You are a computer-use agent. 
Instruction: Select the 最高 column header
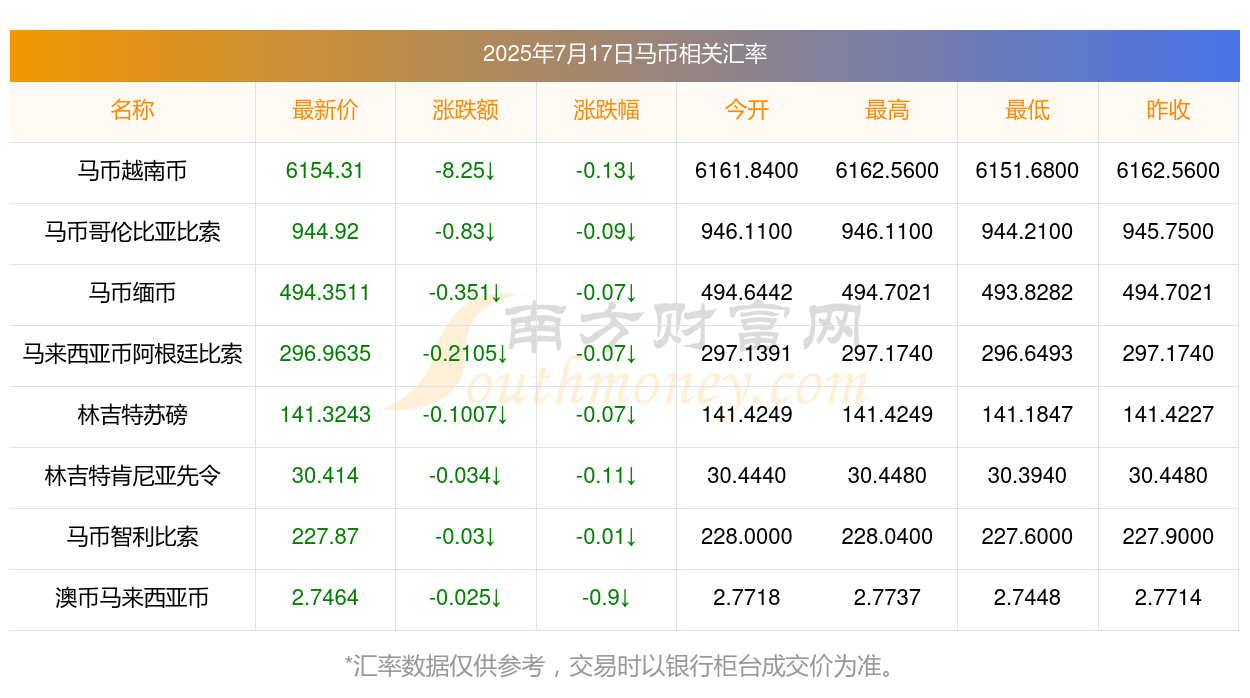(887, 110)
